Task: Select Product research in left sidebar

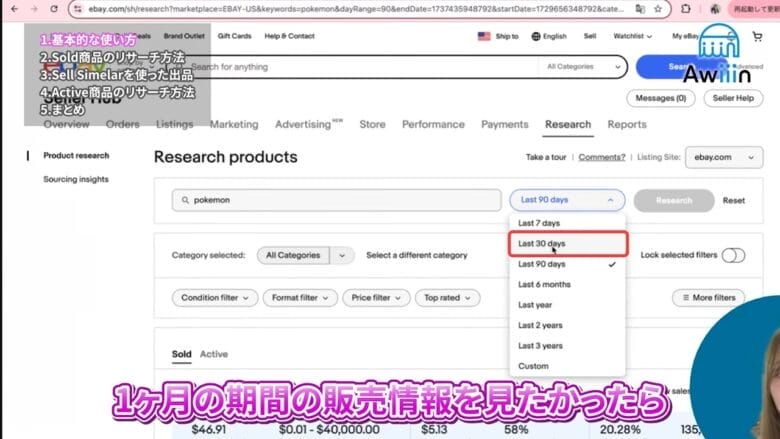Action: click(x=76, y=156)
